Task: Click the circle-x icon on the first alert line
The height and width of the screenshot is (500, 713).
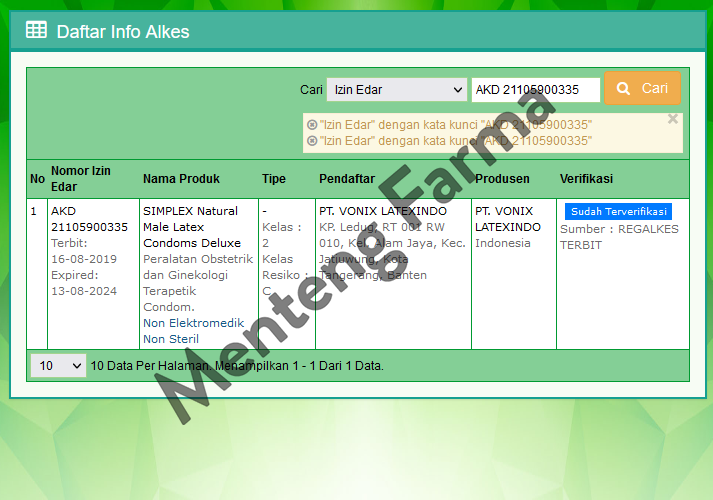Action: [312, 125]
